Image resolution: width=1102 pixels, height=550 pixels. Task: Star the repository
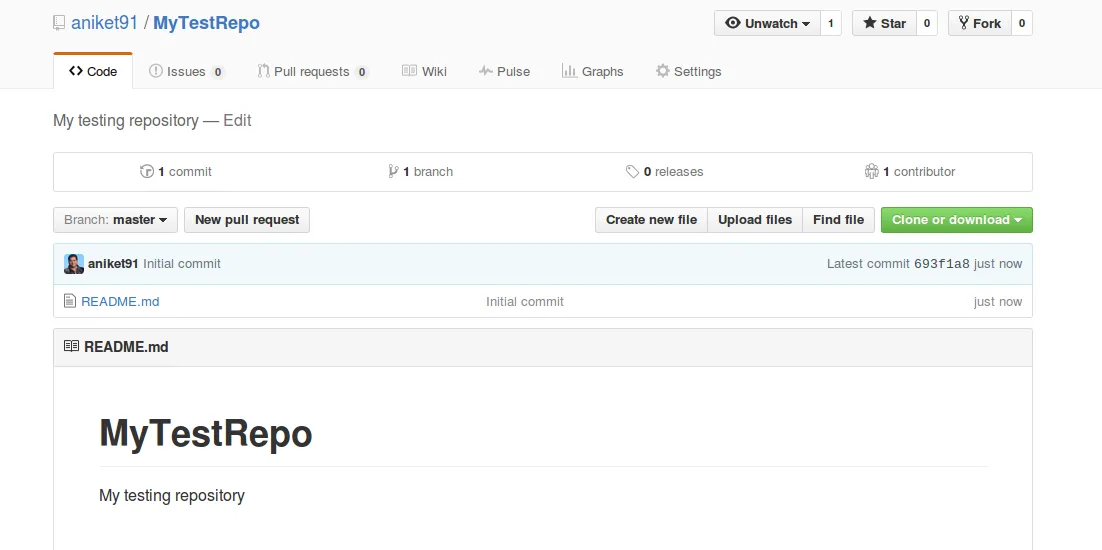(884, 23)
